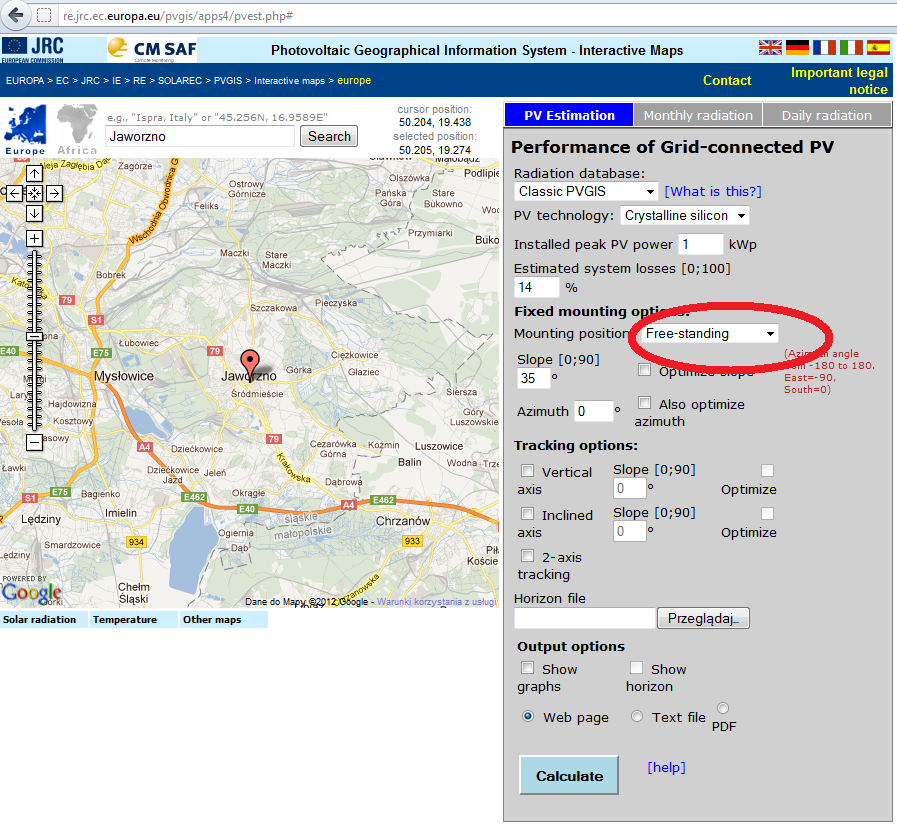Select Web page output radio button
The height and width of the screenshot is (825, 897).
coord(528,716)
